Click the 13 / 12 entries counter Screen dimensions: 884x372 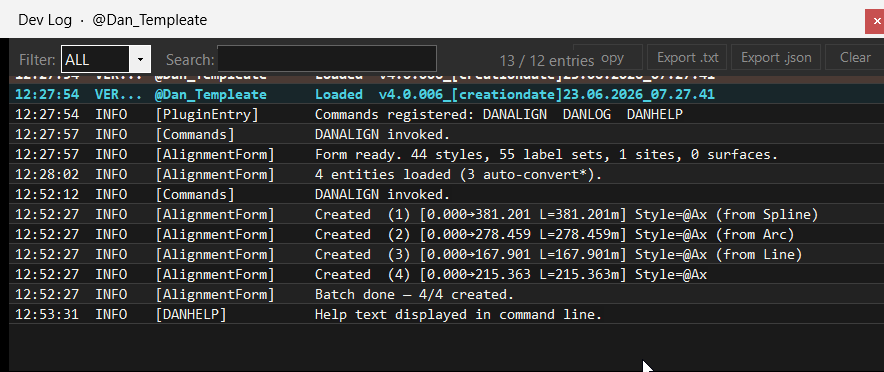click(546, 61)
